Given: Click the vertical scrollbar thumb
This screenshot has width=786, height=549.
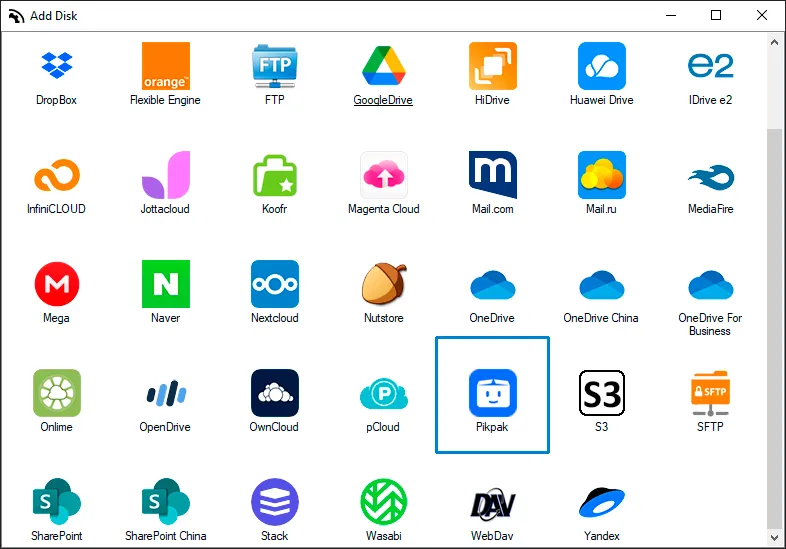Looking at the screenshot, I should (x=774, y=328).
